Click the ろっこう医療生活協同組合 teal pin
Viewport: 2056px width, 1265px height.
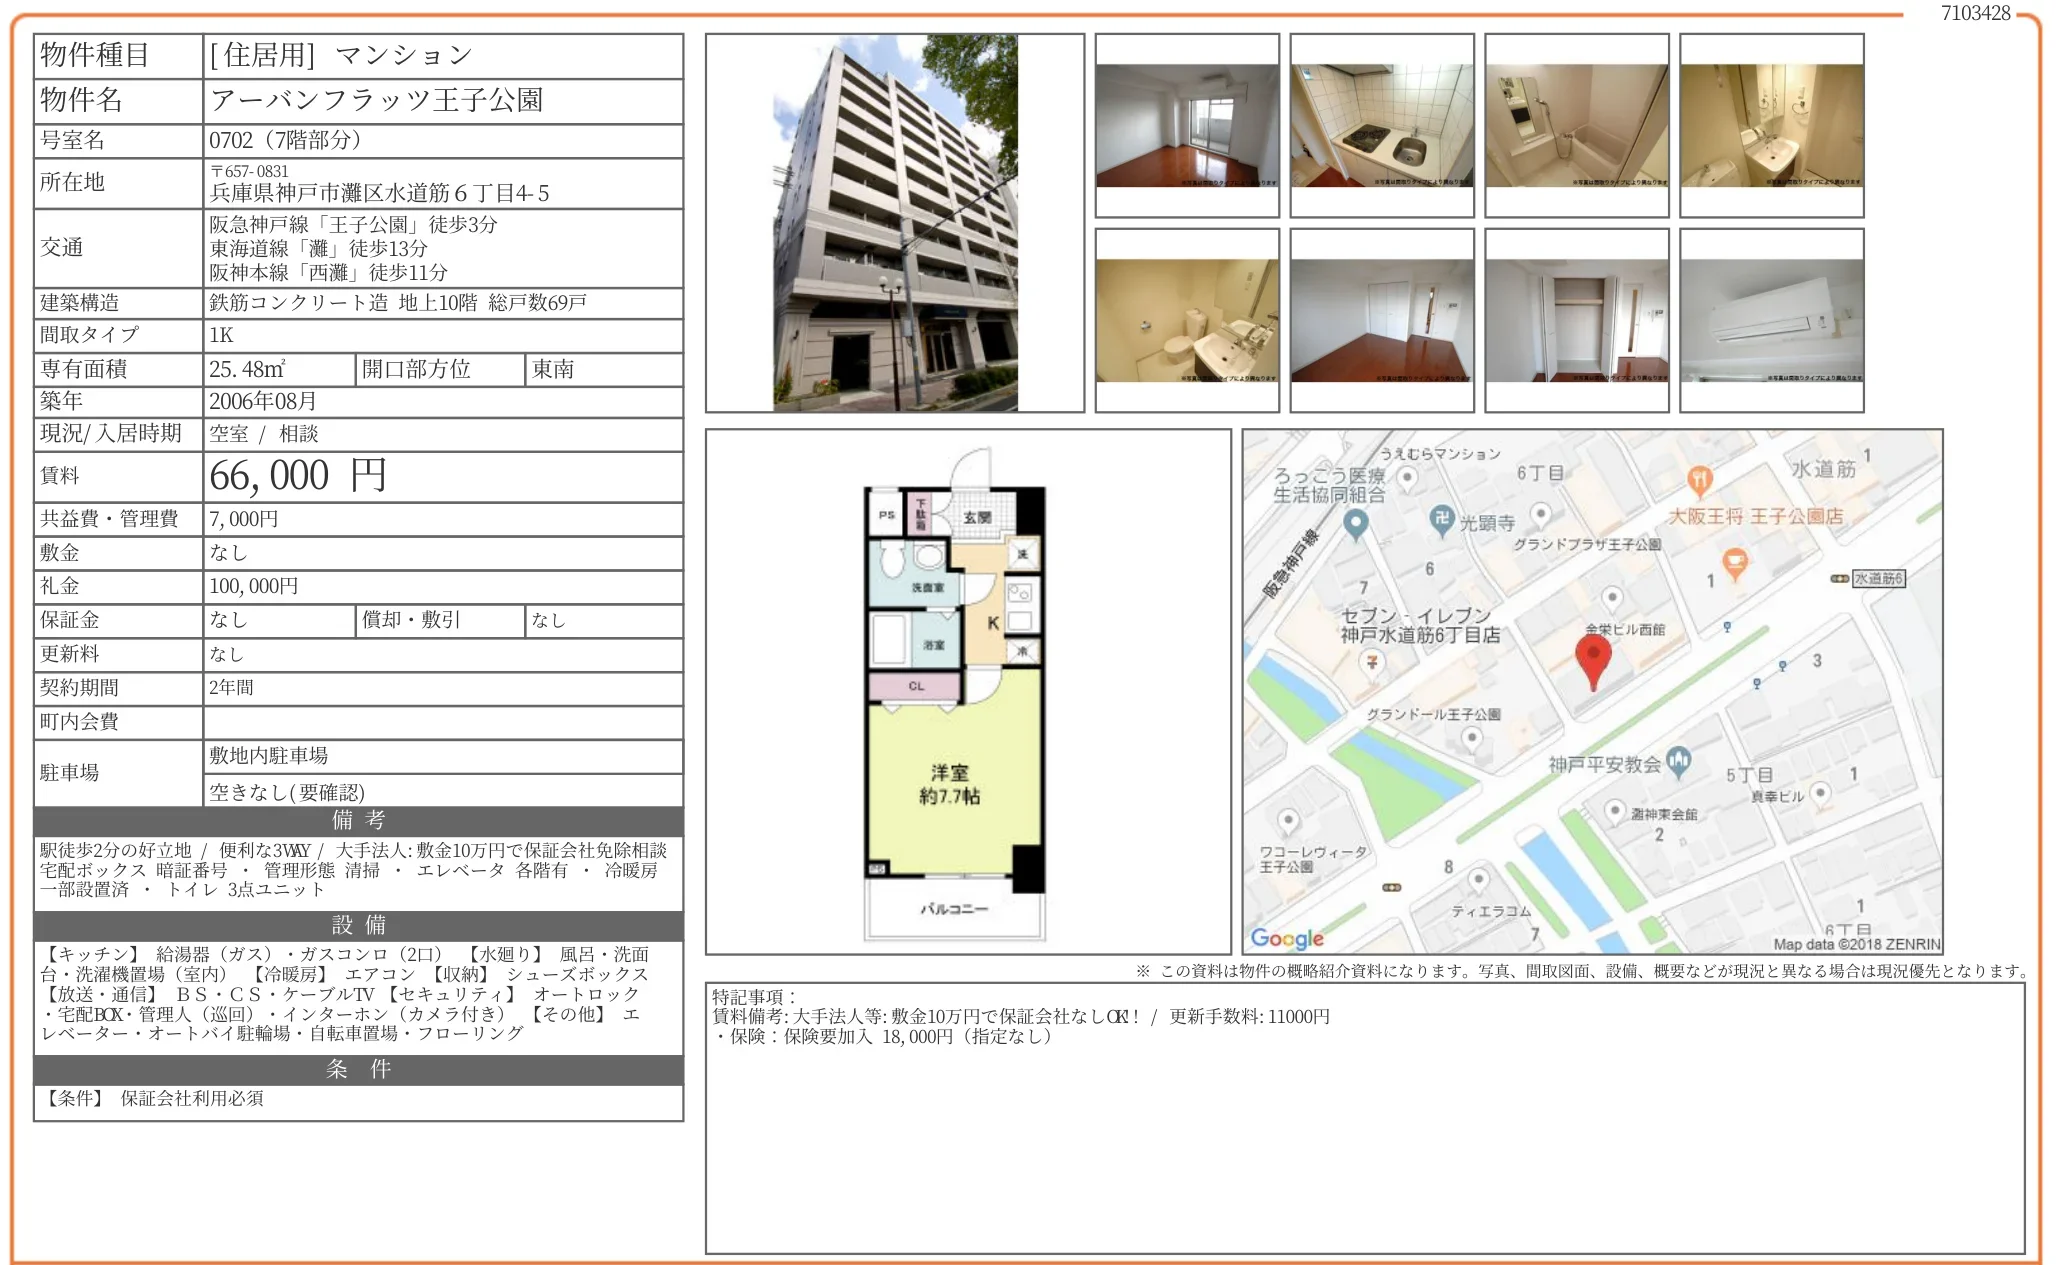coord(1355,522)
